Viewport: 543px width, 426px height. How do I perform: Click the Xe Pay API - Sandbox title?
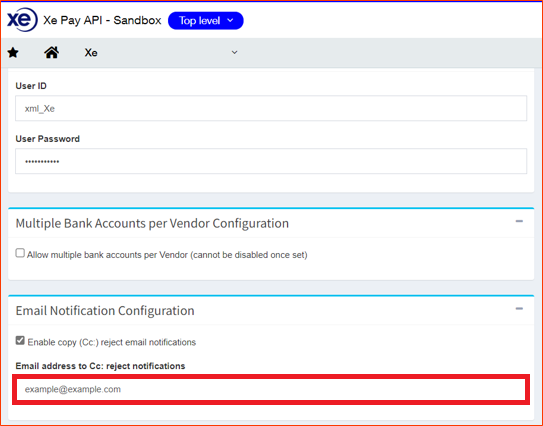(x=102, y=20)
